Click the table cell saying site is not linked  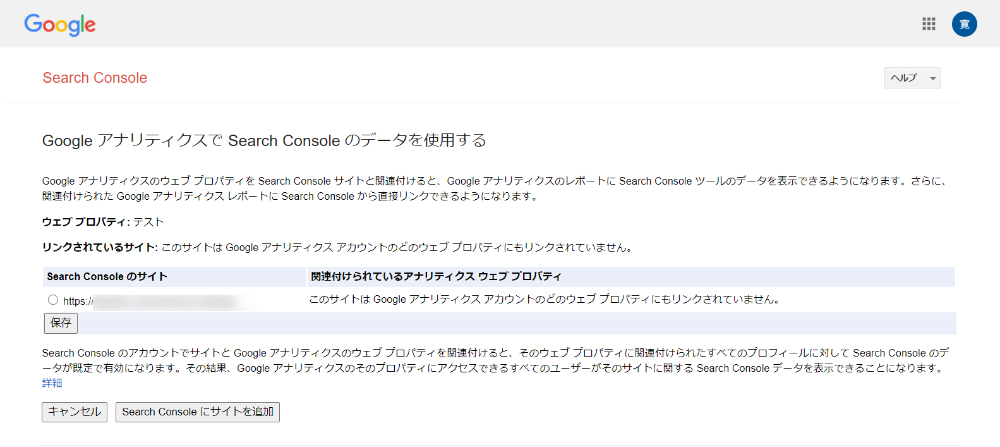[545, 299]
